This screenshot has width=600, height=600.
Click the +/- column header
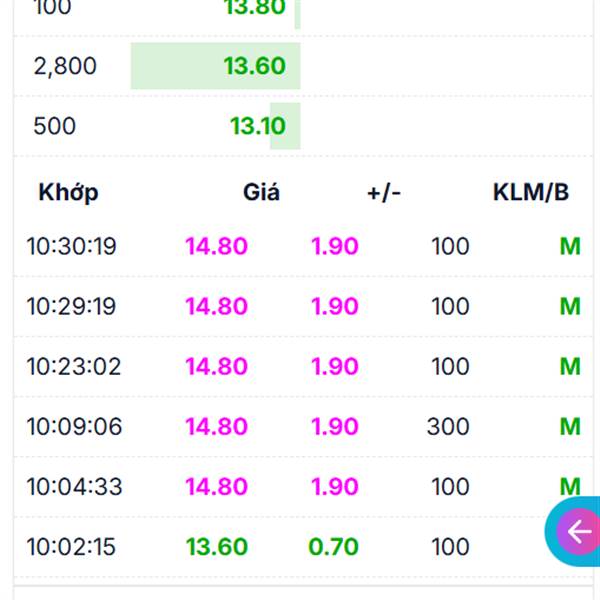point(384,193)
